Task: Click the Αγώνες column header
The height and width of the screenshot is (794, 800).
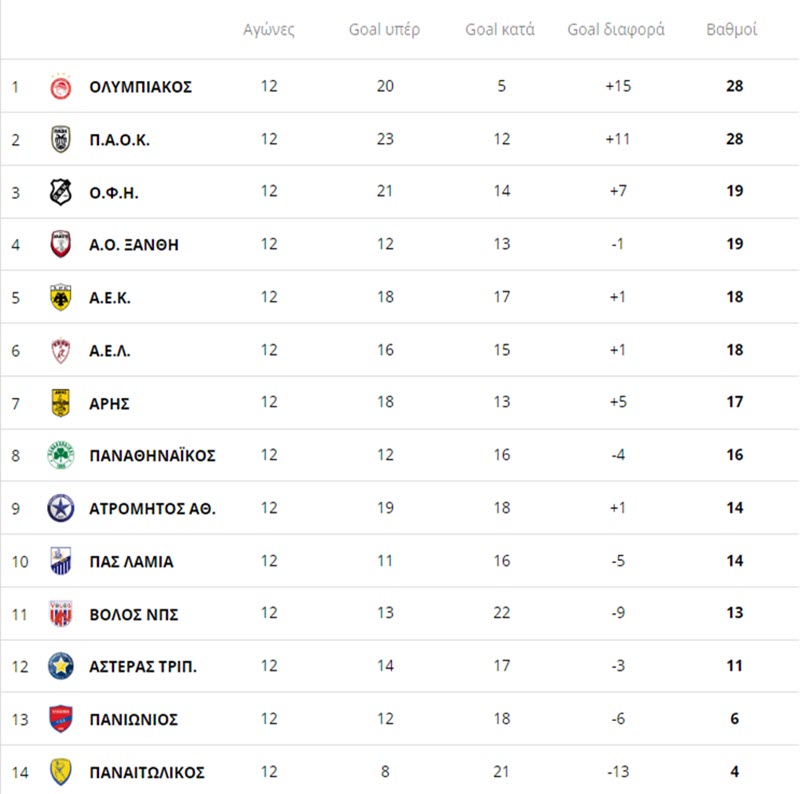Action: coord(268,30)
